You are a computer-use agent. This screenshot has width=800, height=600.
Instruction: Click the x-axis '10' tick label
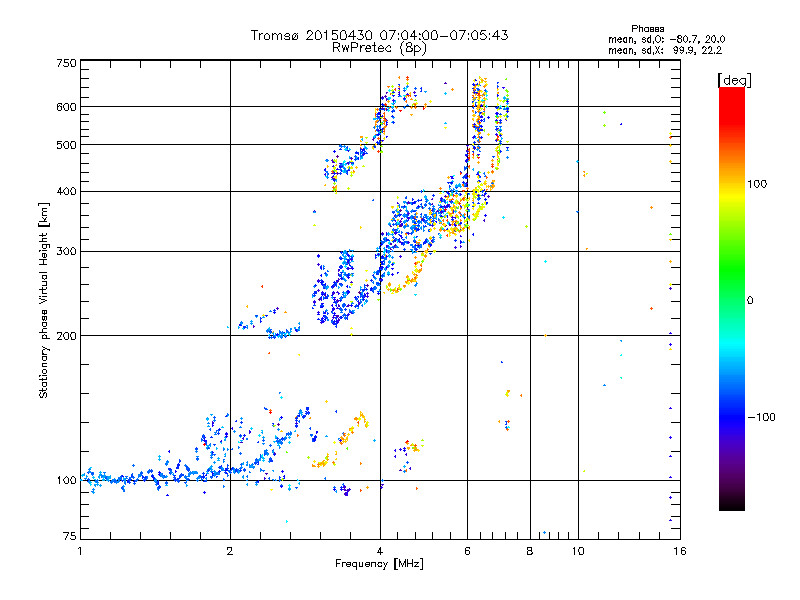[578, 551]
